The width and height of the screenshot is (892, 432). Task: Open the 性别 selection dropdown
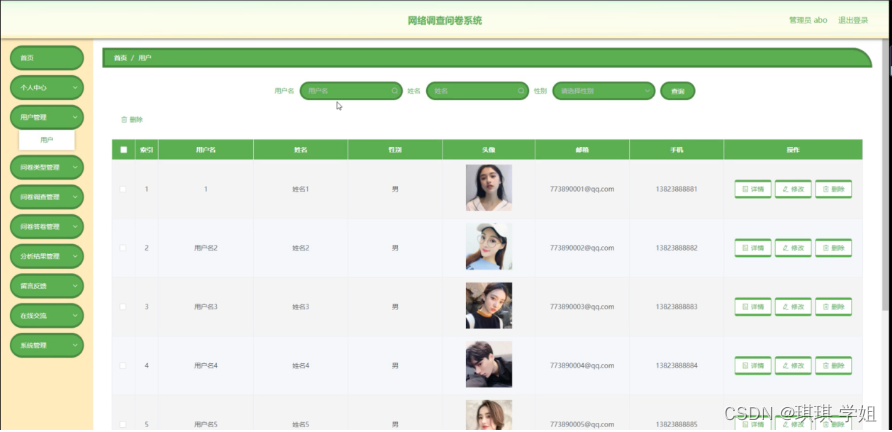click(604, 91)
